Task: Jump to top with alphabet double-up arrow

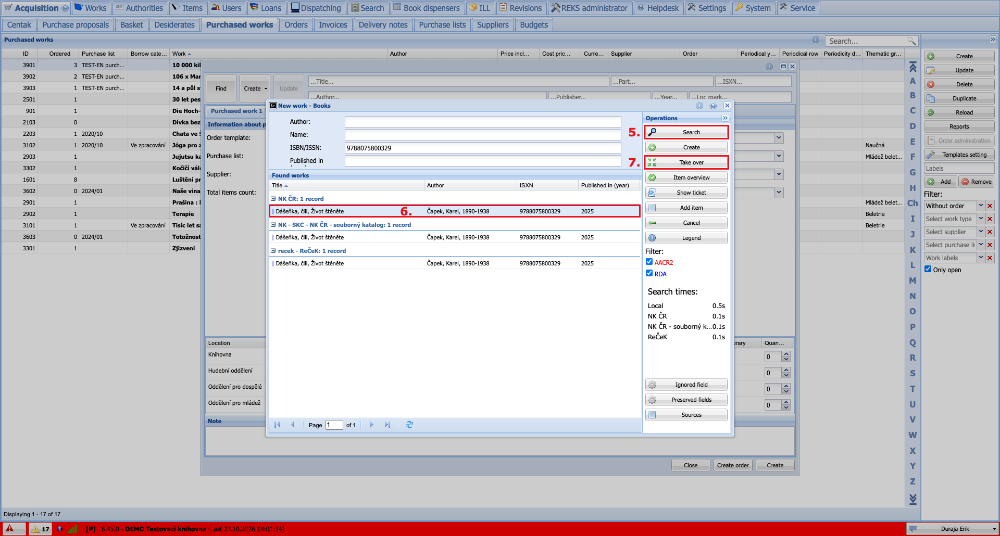Action: (x=913, y=66)
